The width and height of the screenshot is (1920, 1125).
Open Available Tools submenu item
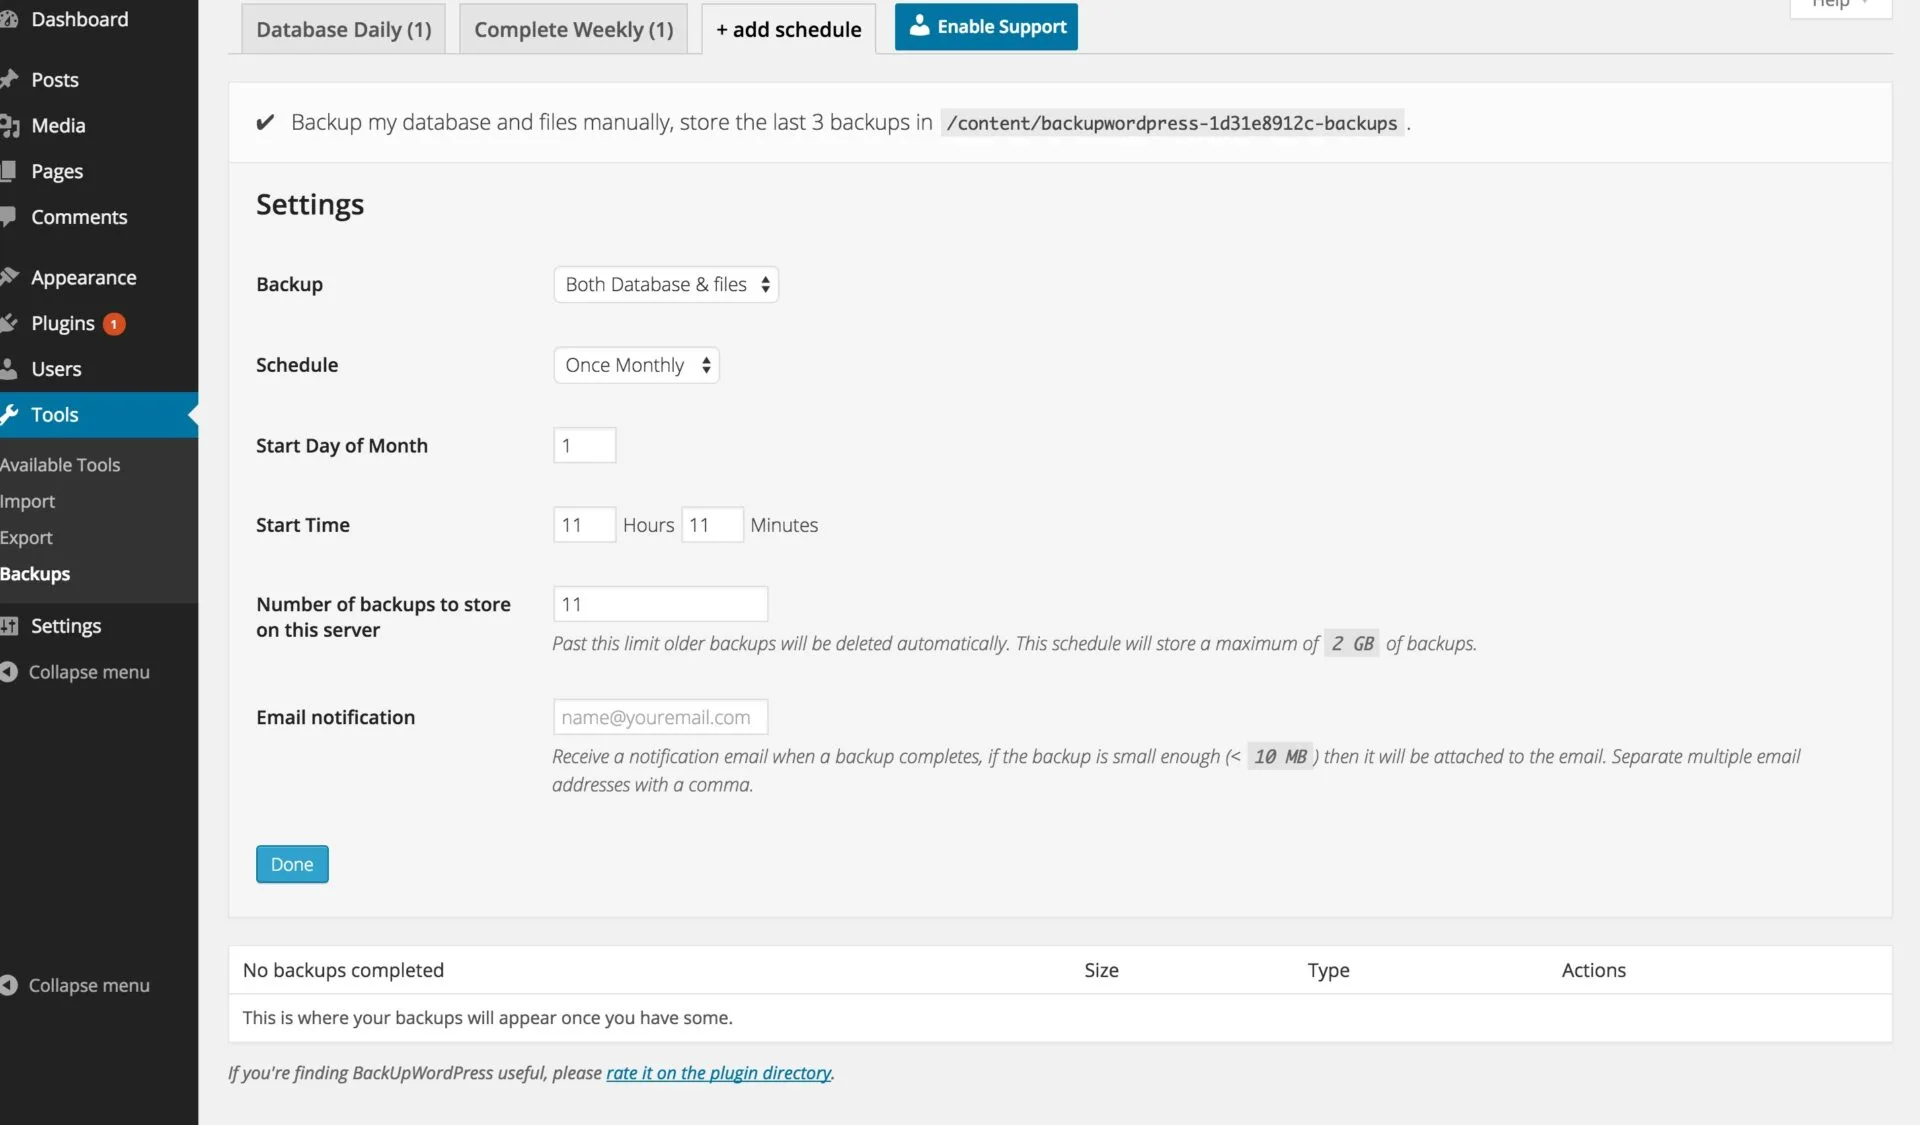click(60, 465)
